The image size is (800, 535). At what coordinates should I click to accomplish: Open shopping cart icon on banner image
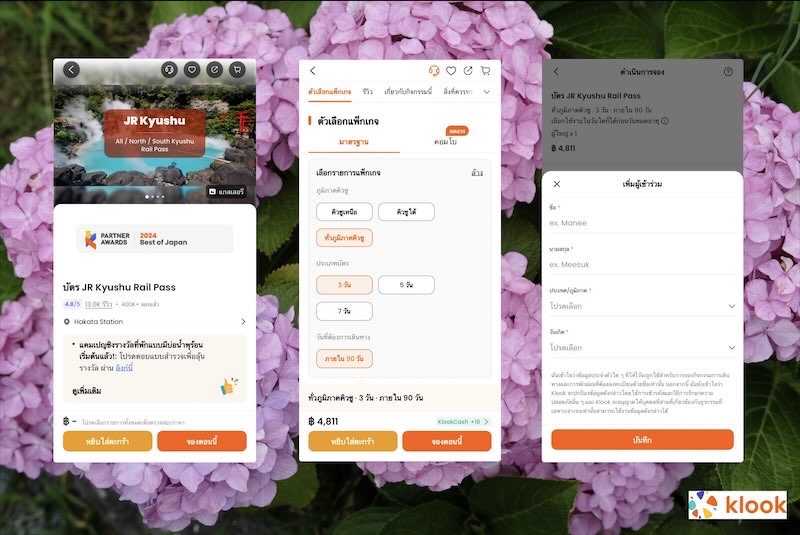tap(237, 70)
